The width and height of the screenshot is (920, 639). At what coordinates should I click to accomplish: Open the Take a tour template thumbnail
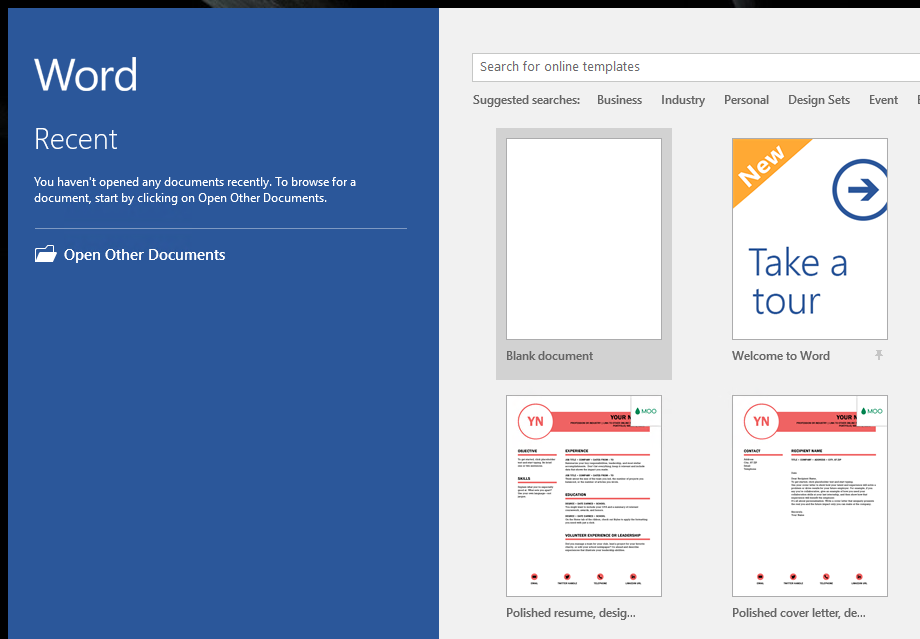[810, 239]
